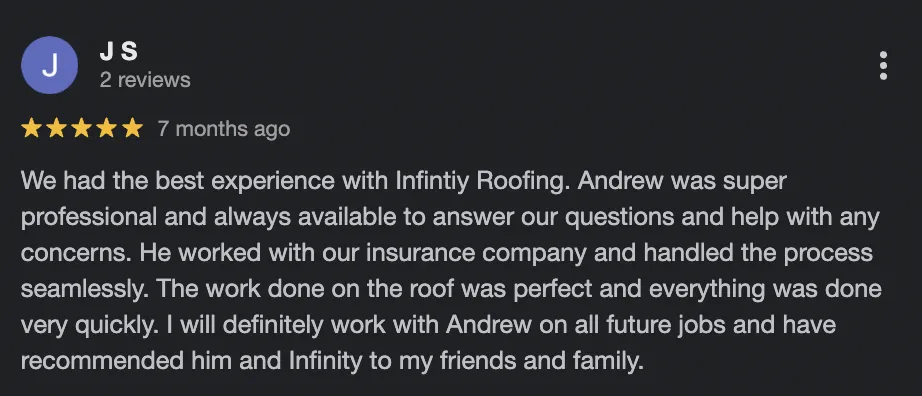This screenshot has height=396, width=922.
Task: Click the word Roofing in first line
Action: pyautogui.click(x=523, y=181)
